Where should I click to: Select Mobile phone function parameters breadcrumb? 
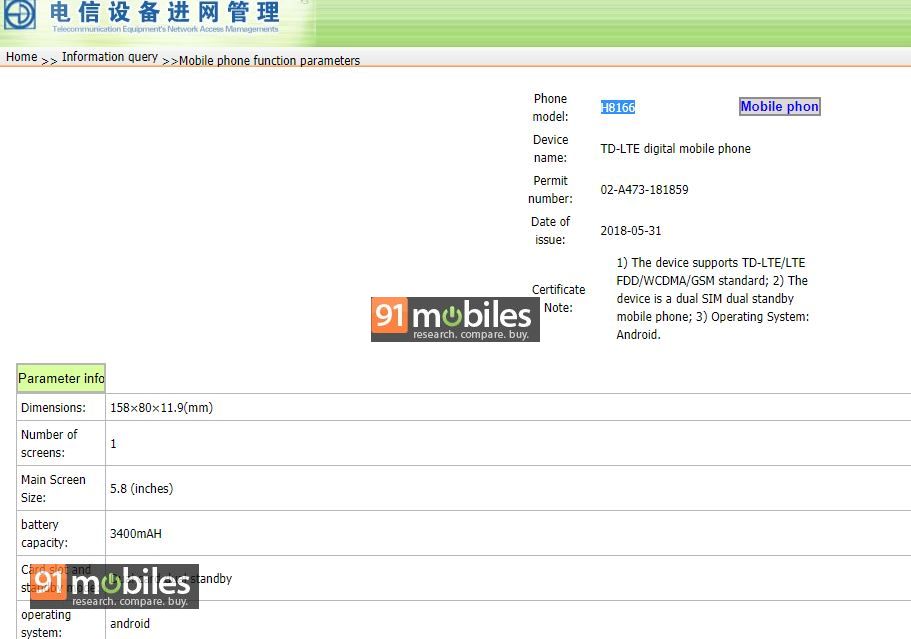(270, 60)
